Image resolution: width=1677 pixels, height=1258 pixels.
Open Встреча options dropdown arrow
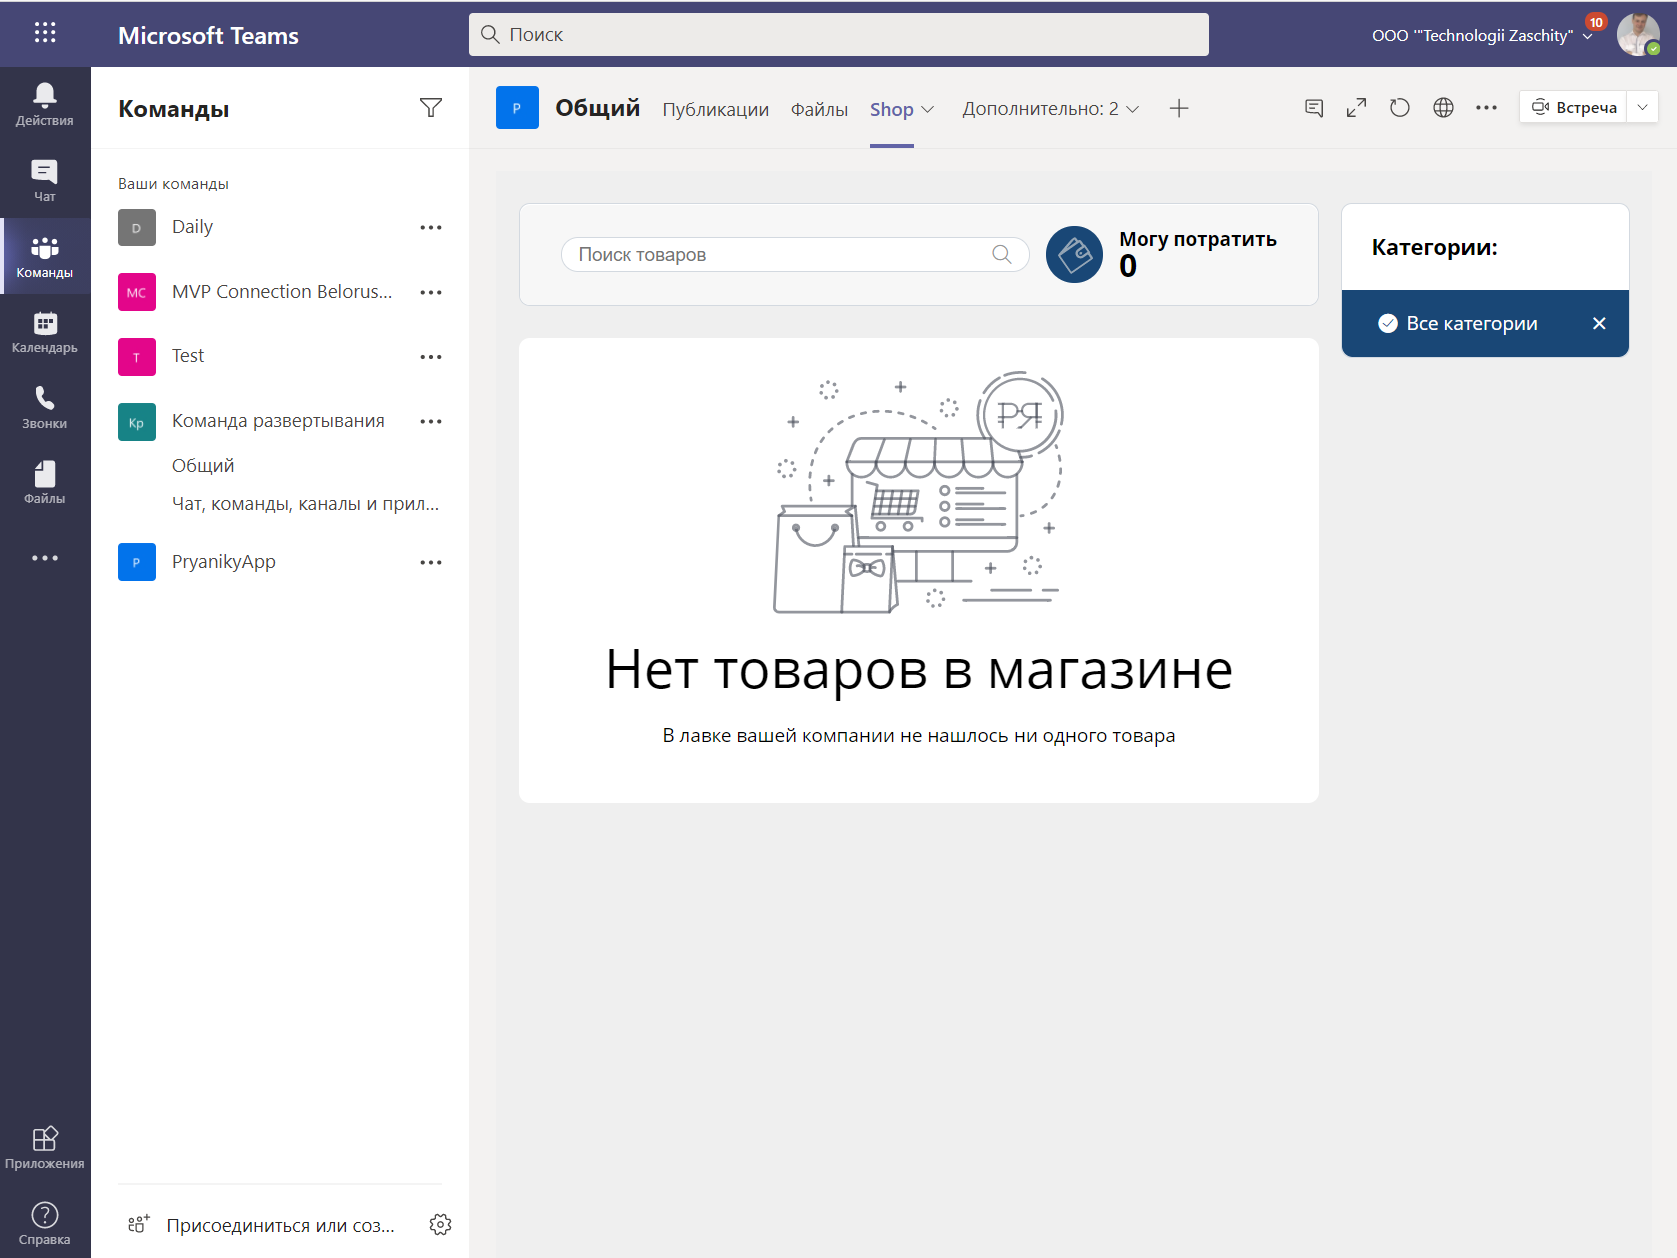[x=1642, y=107]
